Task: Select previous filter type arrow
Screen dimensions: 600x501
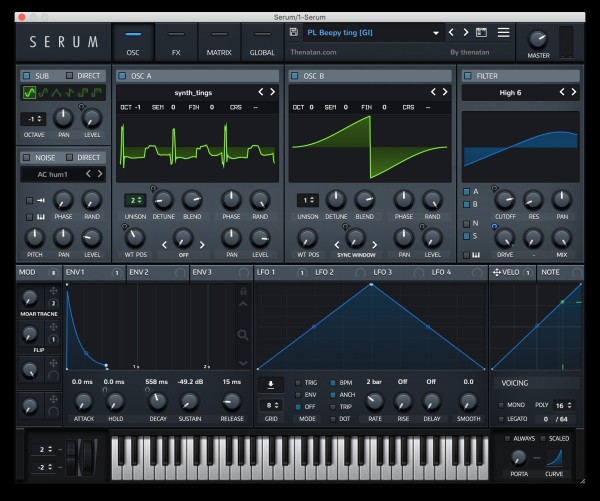Action: [561, 92]
